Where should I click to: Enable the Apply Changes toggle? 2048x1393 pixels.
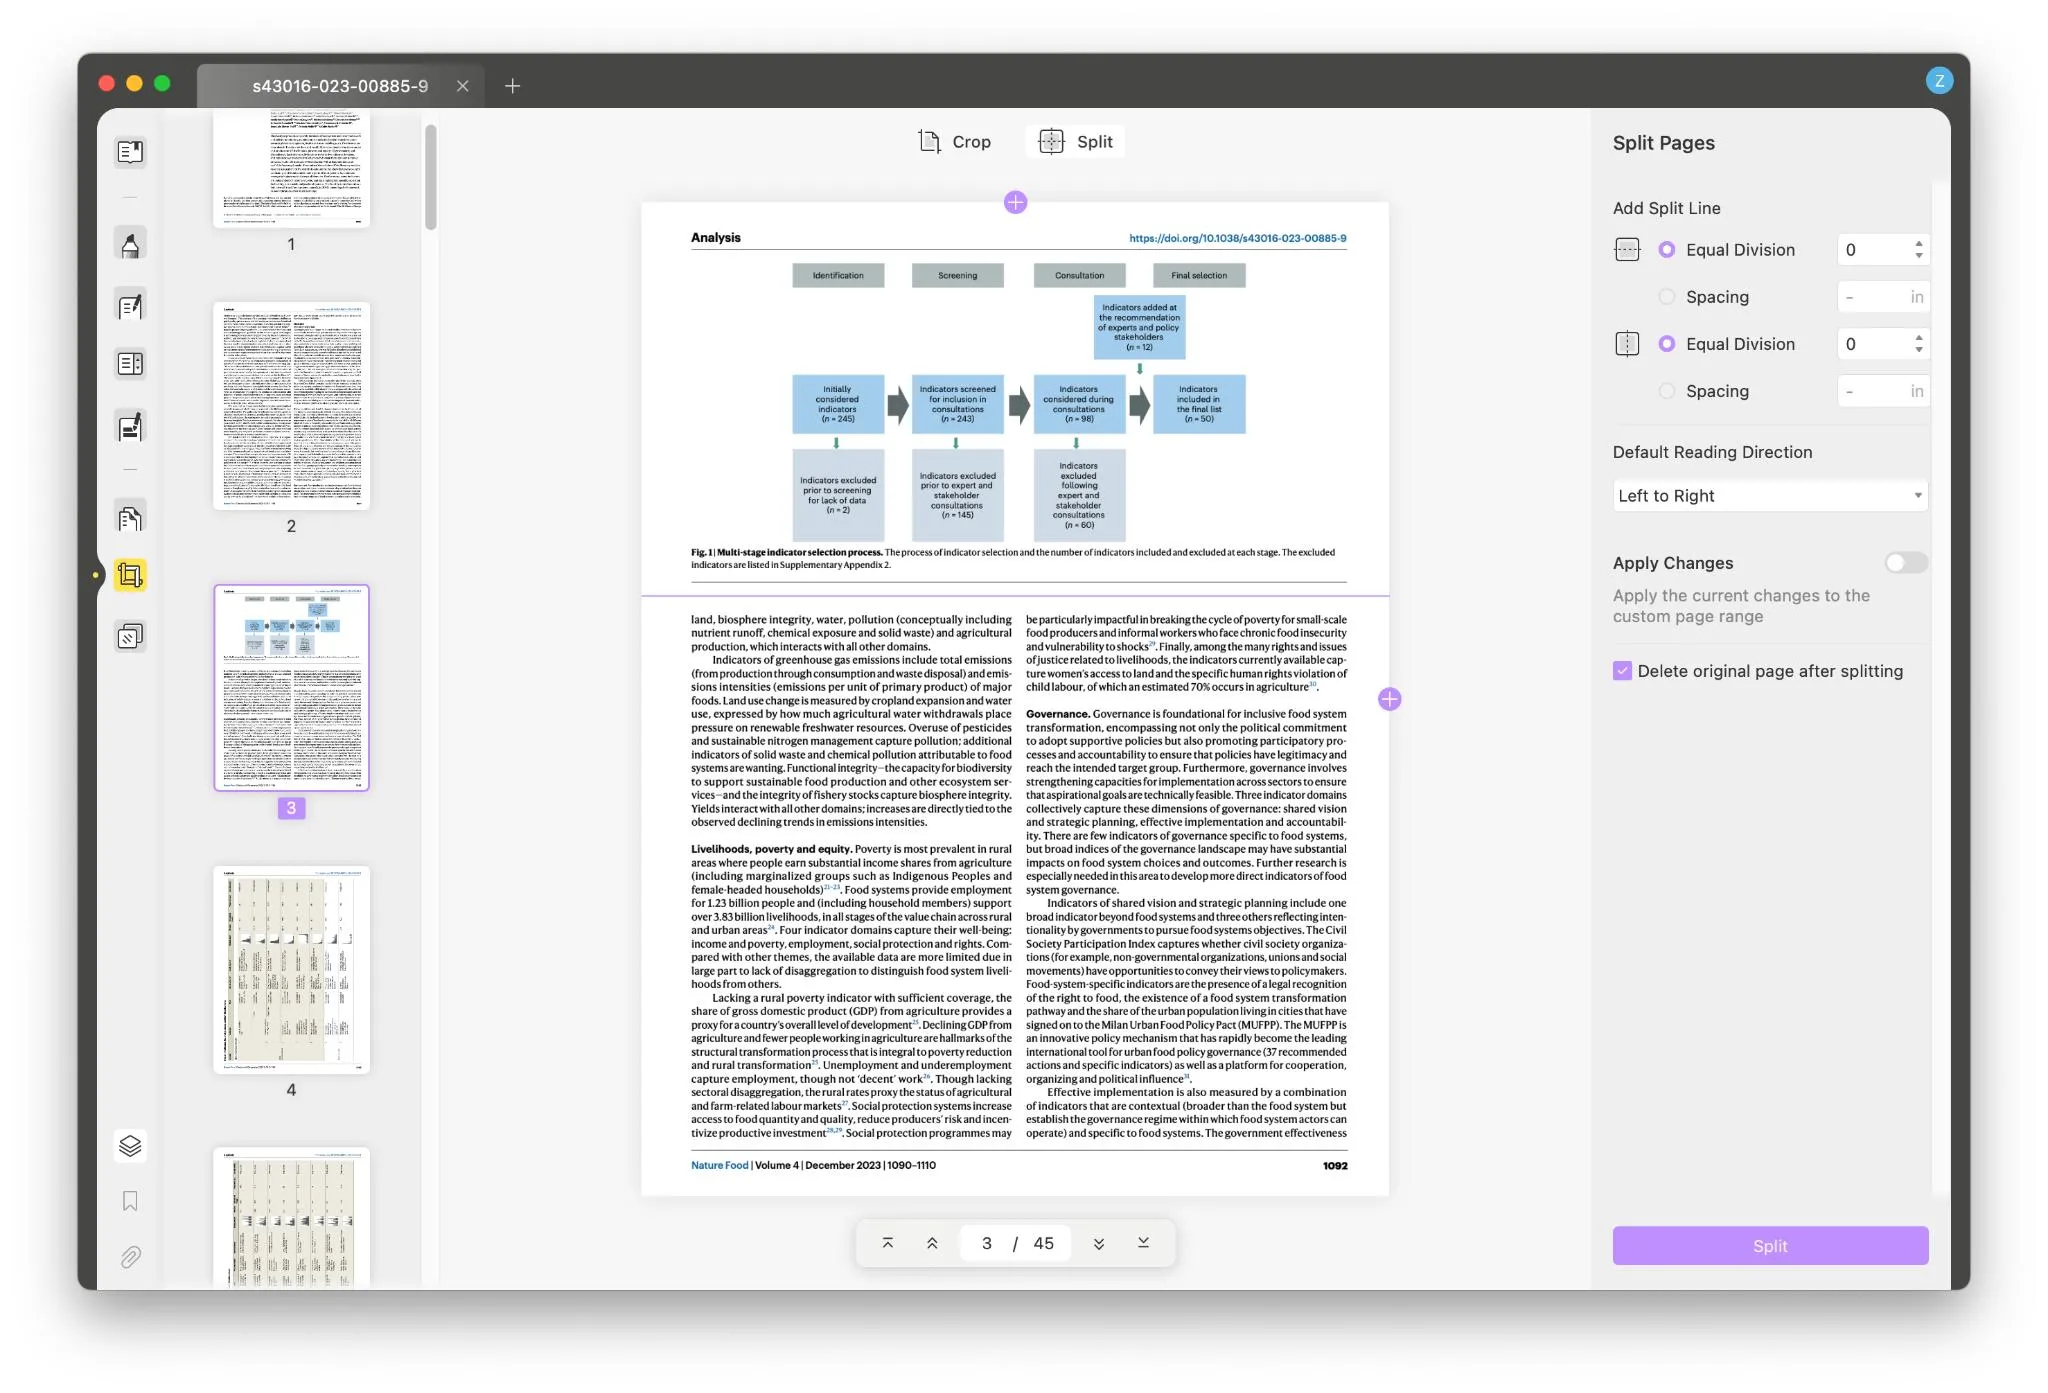[1903, 563]
